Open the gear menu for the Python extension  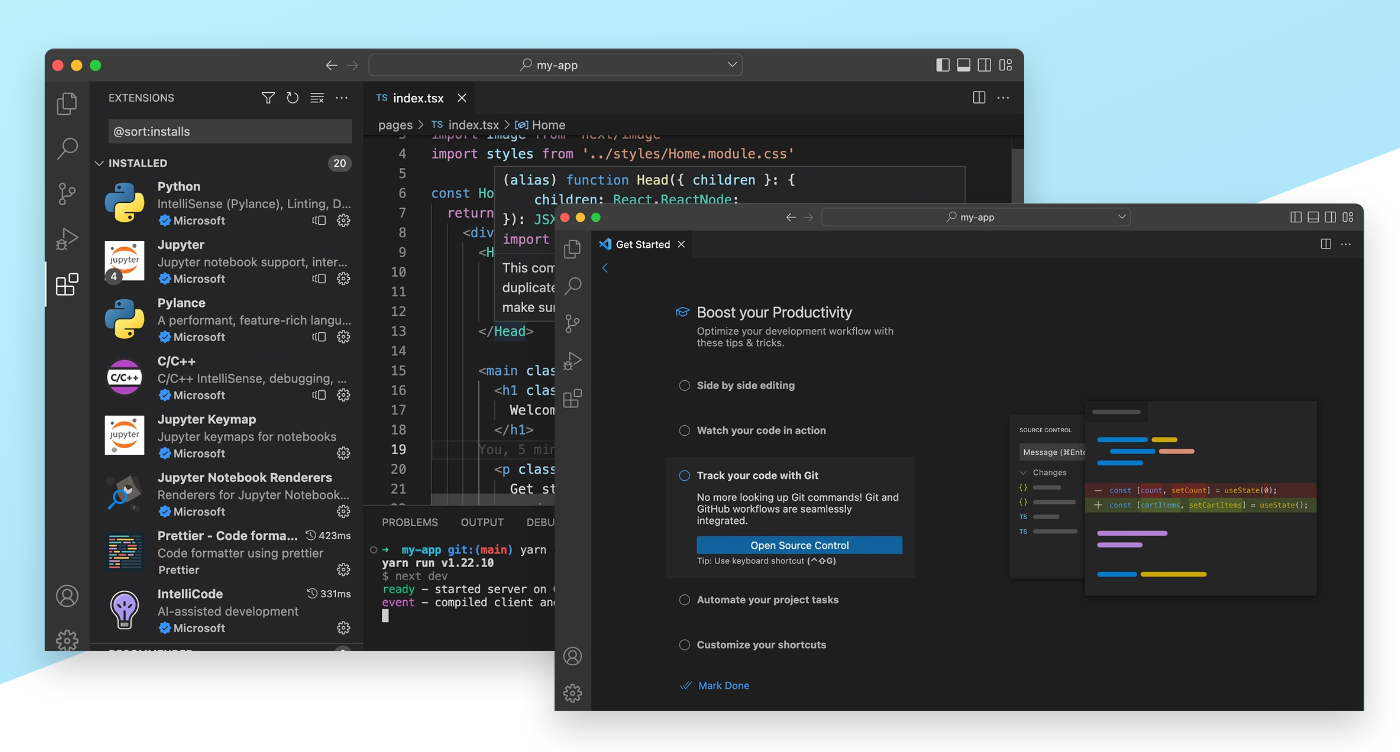tap(344, 221)
